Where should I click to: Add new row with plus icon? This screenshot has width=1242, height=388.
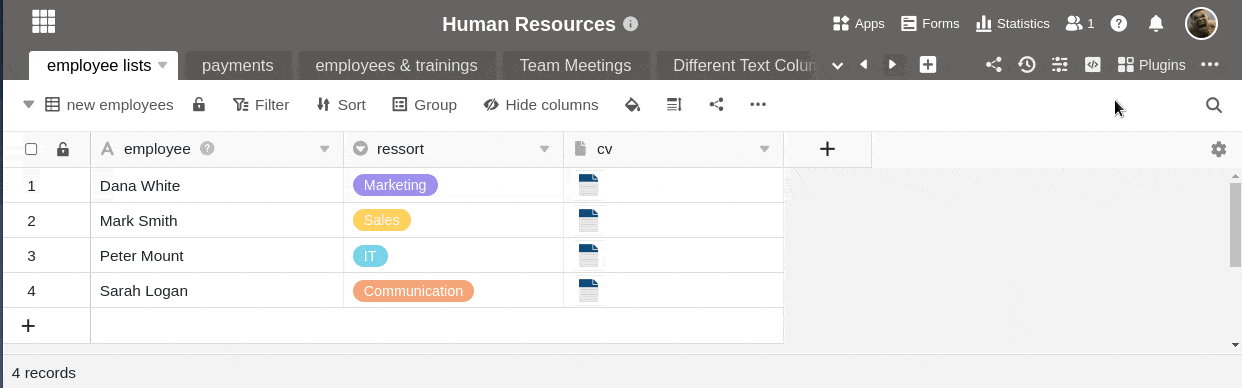click(28, 325)
